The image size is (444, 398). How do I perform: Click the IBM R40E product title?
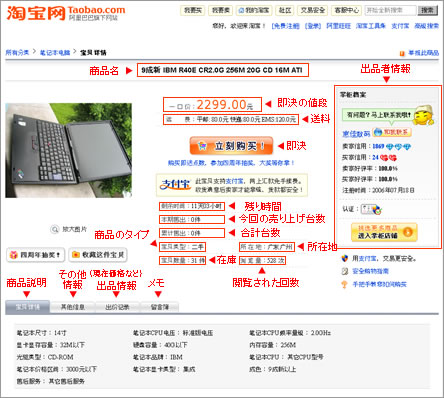pyautogui.click(x=222, y=70)
